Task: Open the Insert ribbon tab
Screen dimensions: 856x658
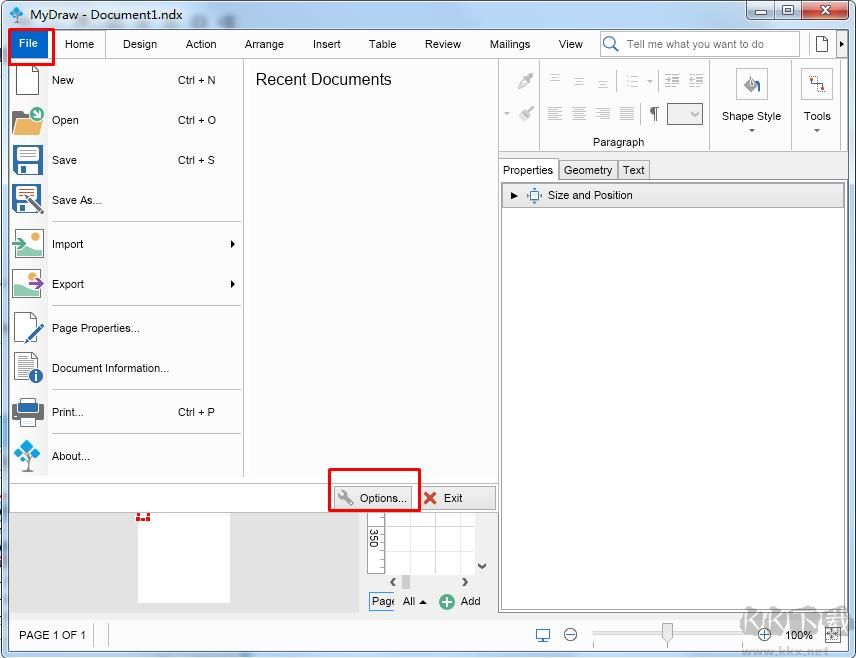Action: (326, 44)
